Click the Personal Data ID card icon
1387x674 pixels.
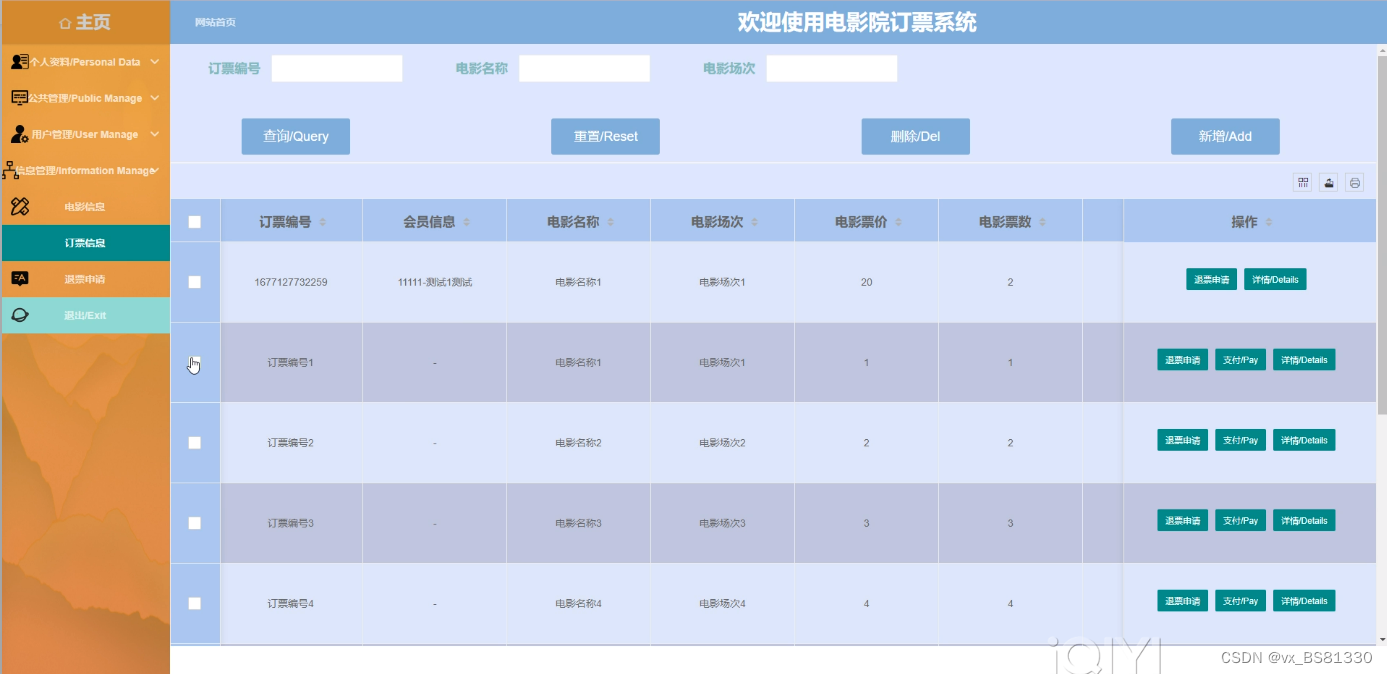19,61
